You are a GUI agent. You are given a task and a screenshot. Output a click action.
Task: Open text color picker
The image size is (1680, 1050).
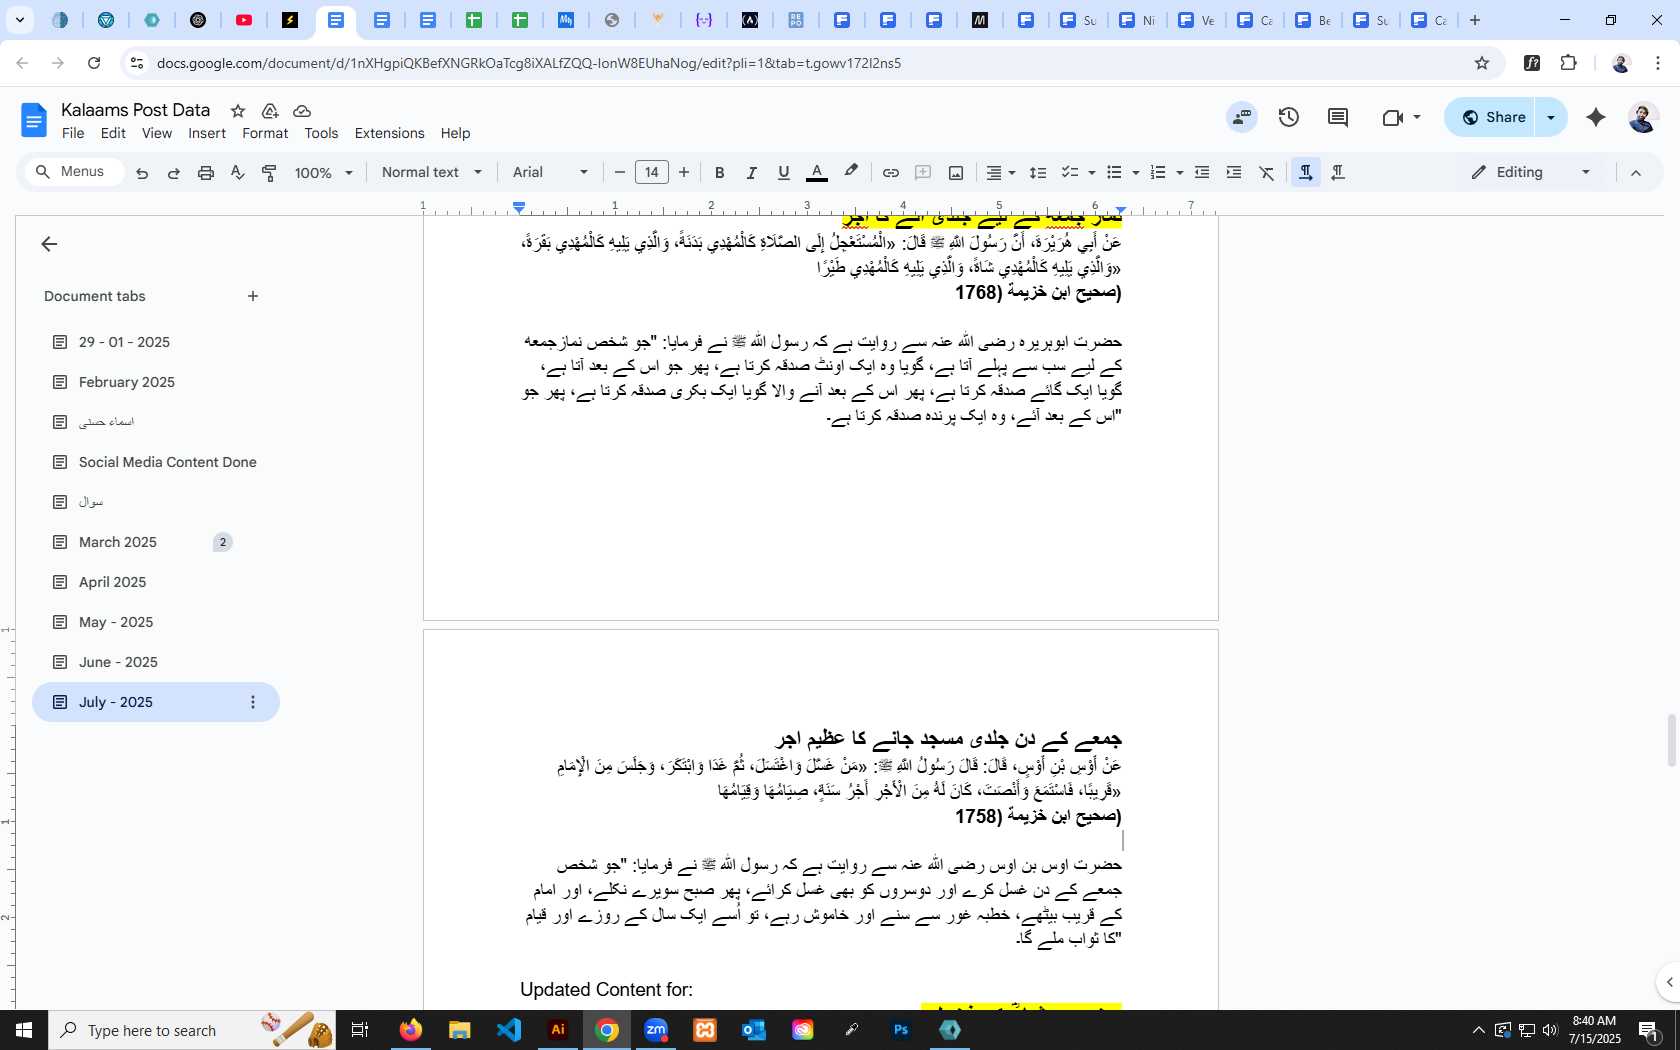tap(817, 173)
